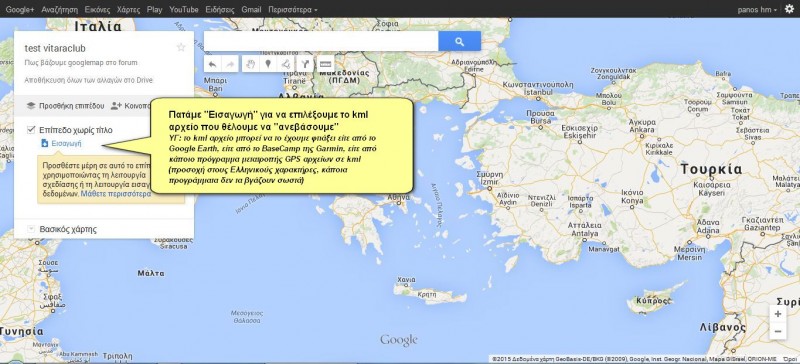Image resolution: width=800 pixels, height=364 pixels.
Task: Open YouTube from the top bar
Action: pos(184,10)
